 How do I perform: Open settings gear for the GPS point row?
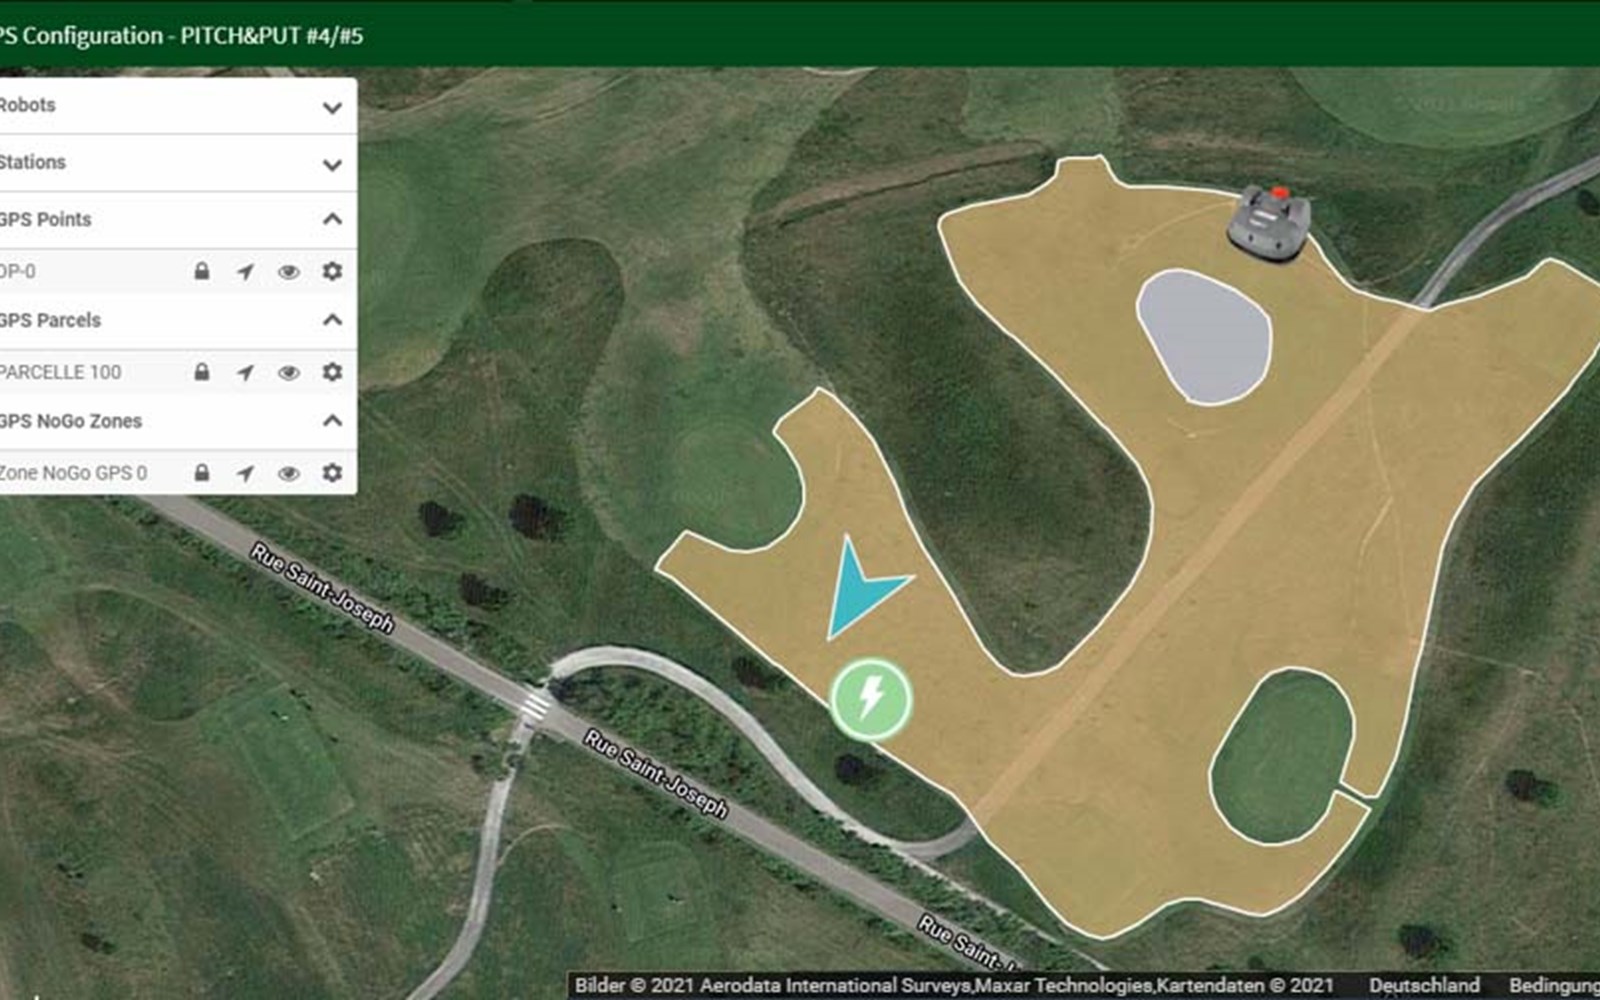click(332, 271)
